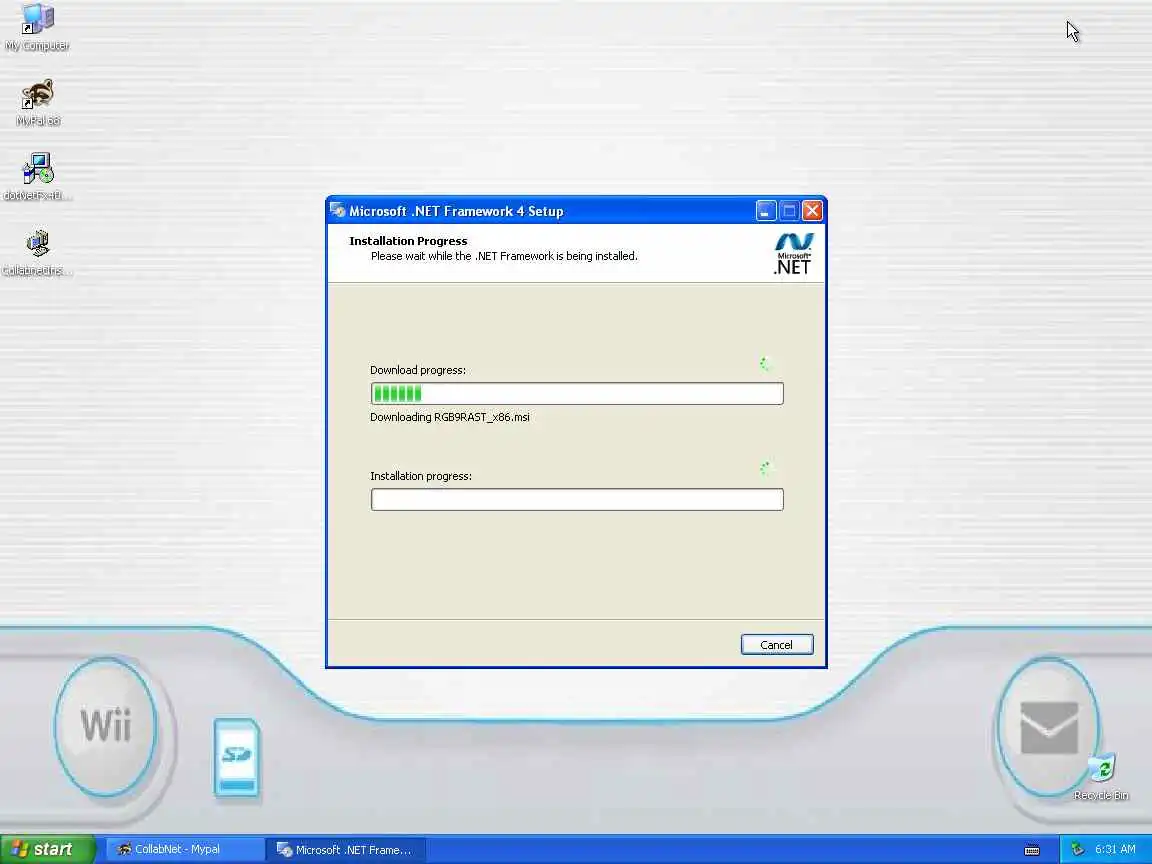
Task: Click the empty installation progress bar
Action: coord(577,500)
